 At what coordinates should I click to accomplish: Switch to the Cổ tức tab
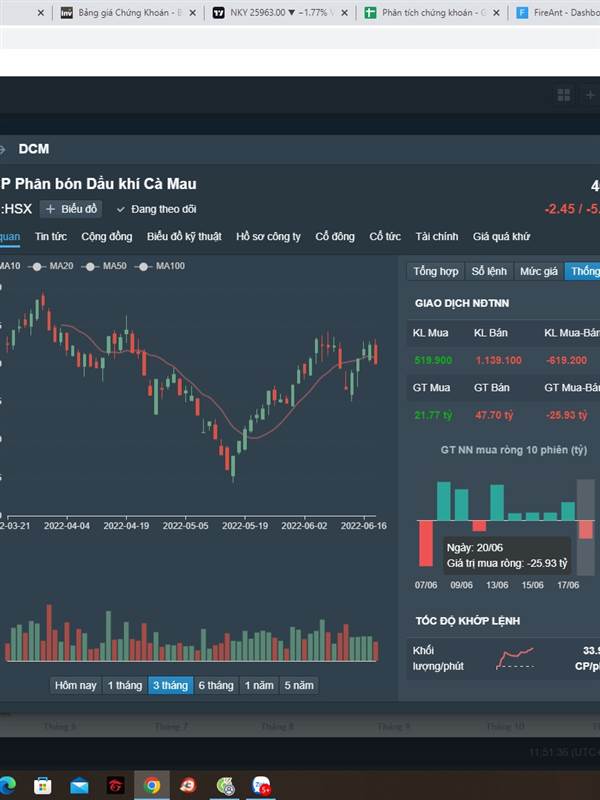[x=385, y=236]
